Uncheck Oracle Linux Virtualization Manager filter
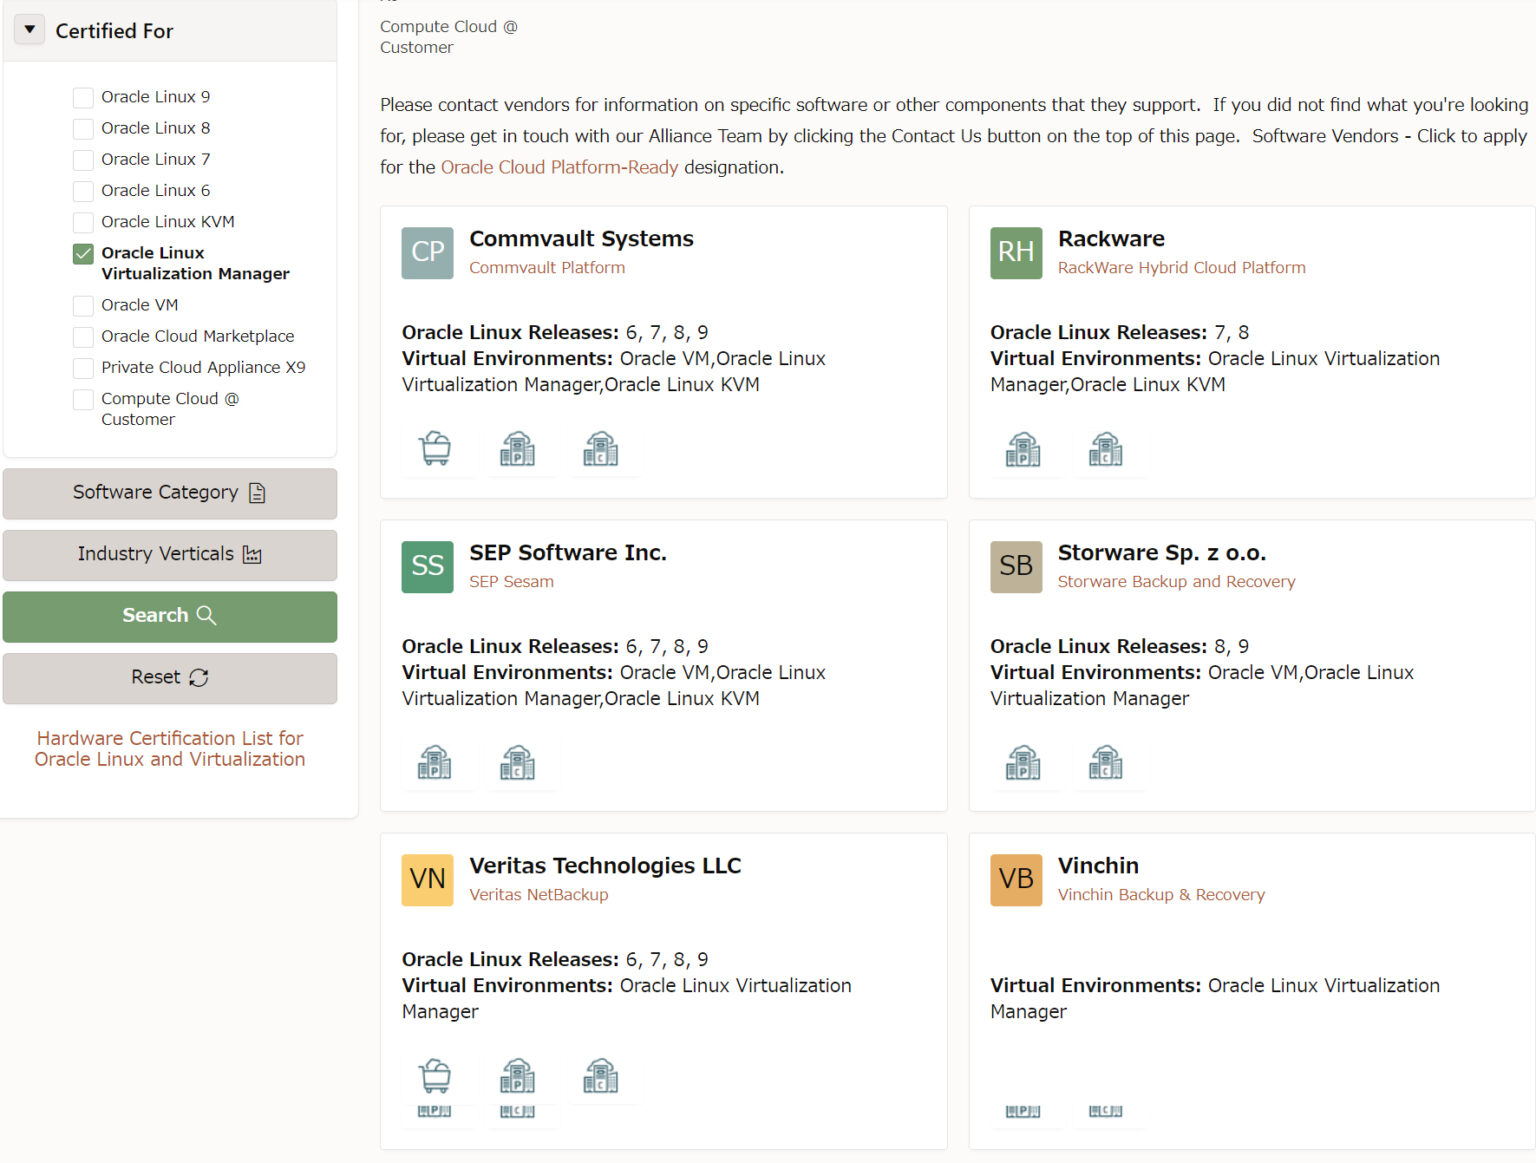 click(x=84, y=254)
